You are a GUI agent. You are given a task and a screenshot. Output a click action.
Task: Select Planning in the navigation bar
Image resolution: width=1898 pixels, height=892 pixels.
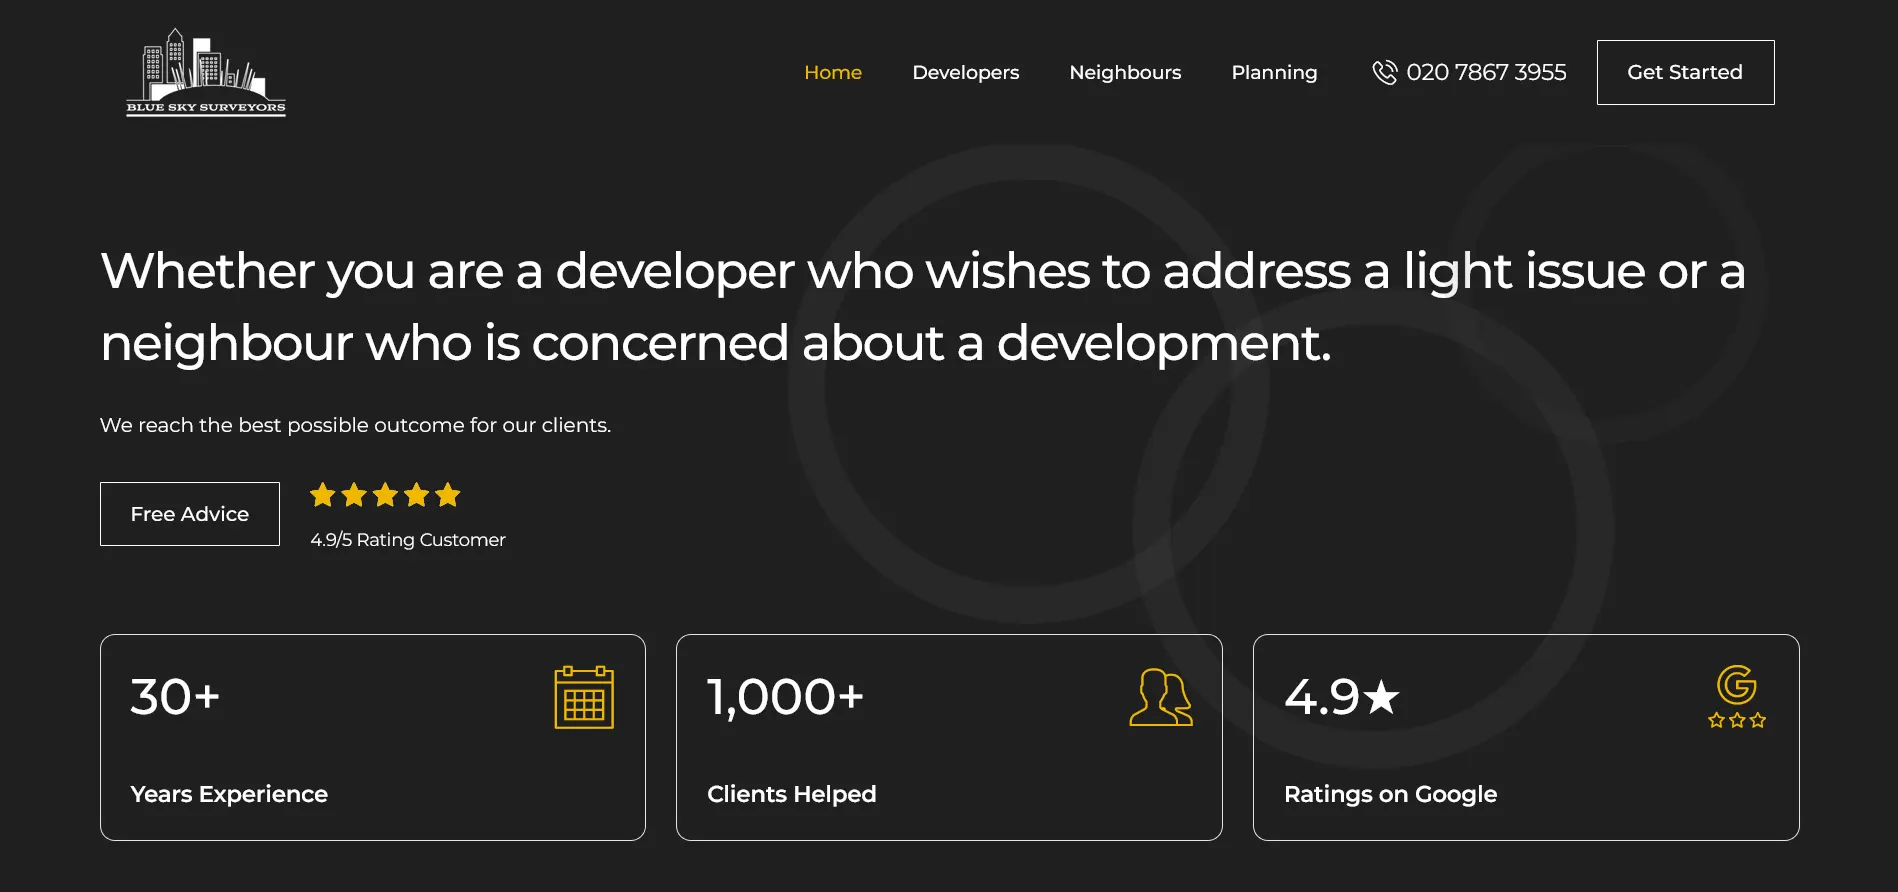click(1274, 72)
